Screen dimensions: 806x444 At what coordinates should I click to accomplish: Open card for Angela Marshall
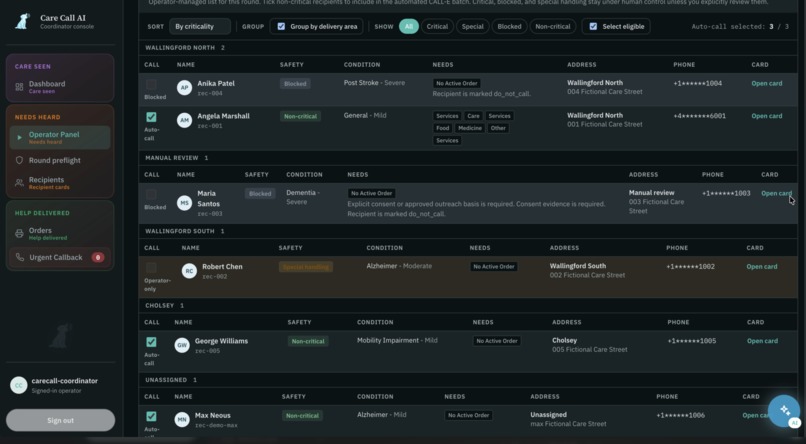766,116
